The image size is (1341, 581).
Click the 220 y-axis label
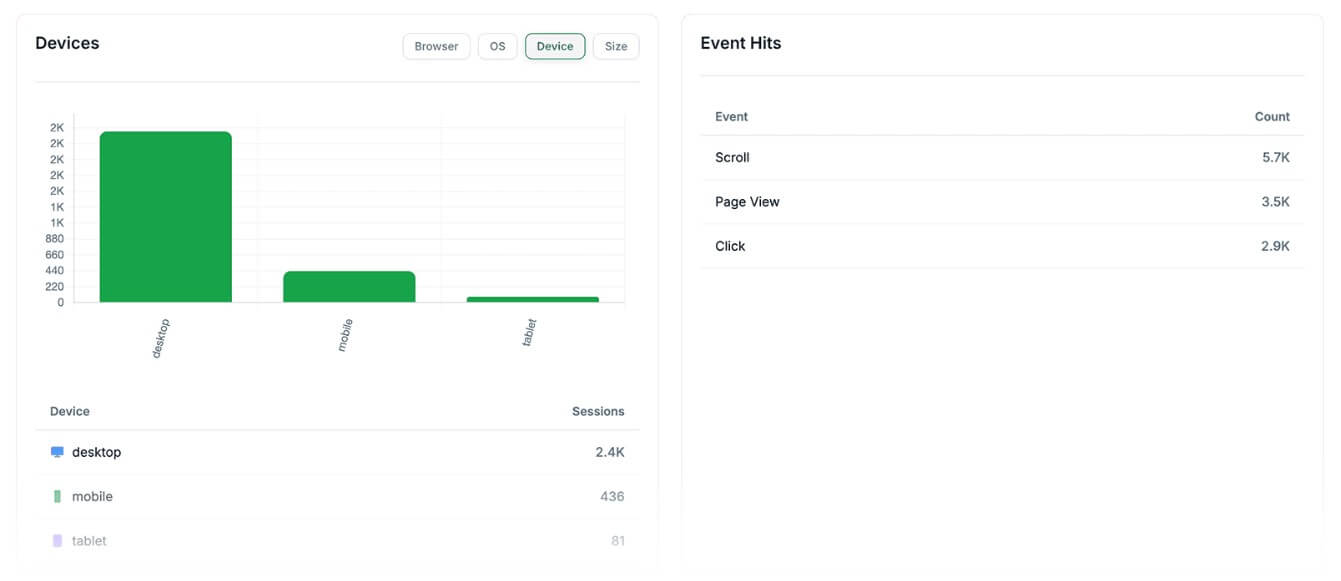click(x=55, y=286)
